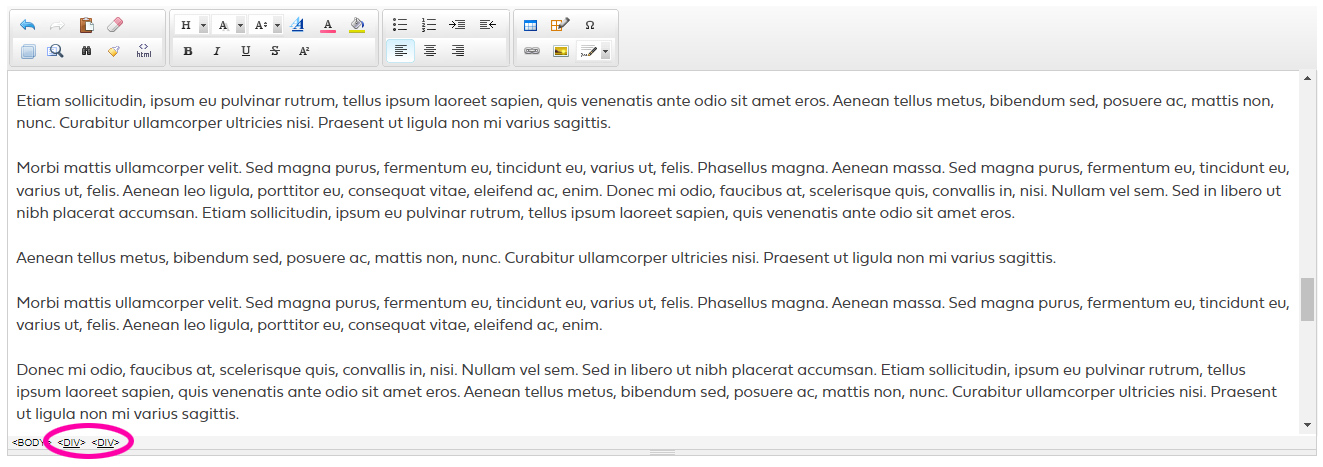The height and width of the screenshot is (467, 1323).
Task: Paste from the clipboard icon
Action: [x=86, y=25]
